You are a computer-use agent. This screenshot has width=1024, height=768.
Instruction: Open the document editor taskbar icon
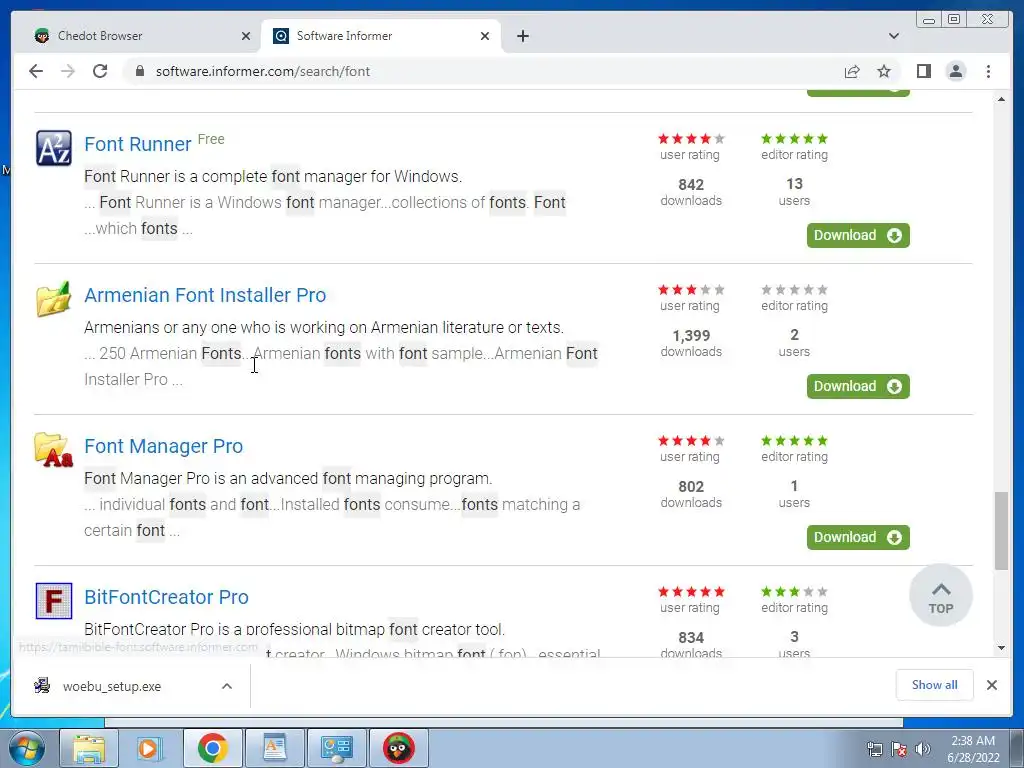[x=274, y=748]
